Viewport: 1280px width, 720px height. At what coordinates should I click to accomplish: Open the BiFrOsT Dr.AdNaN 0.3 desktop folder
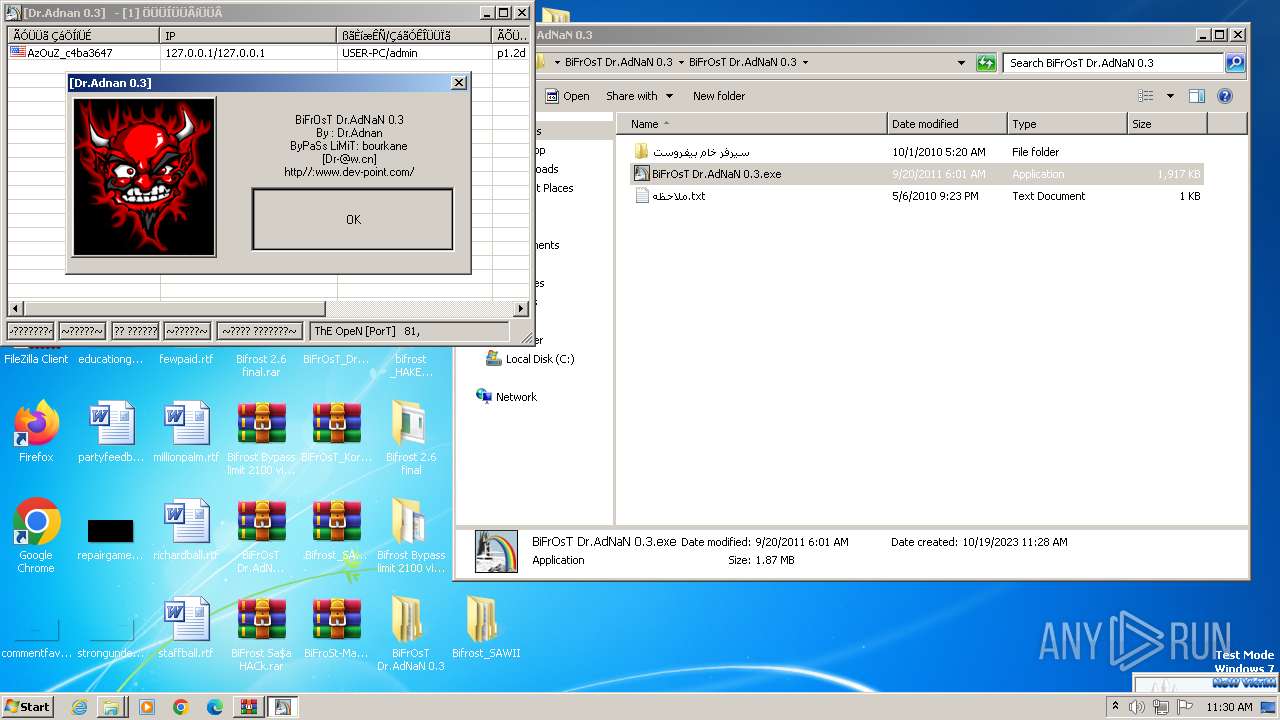click(411, 634)
